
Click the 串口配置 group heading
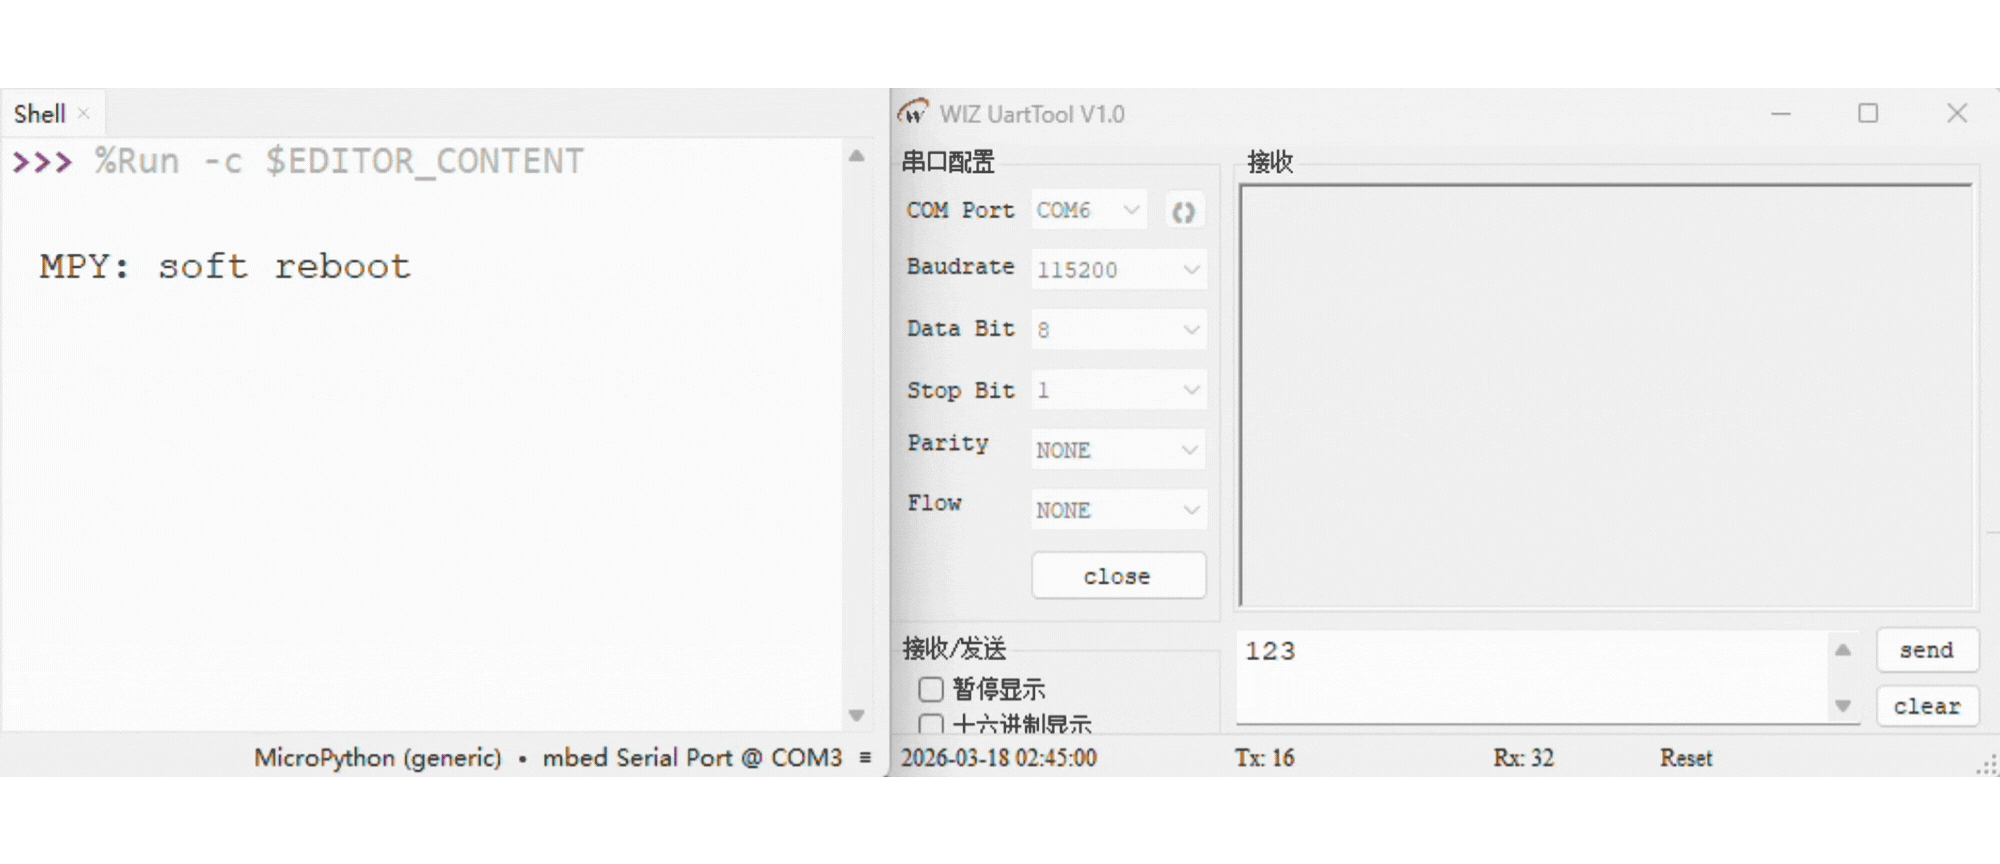coord(948,161)
